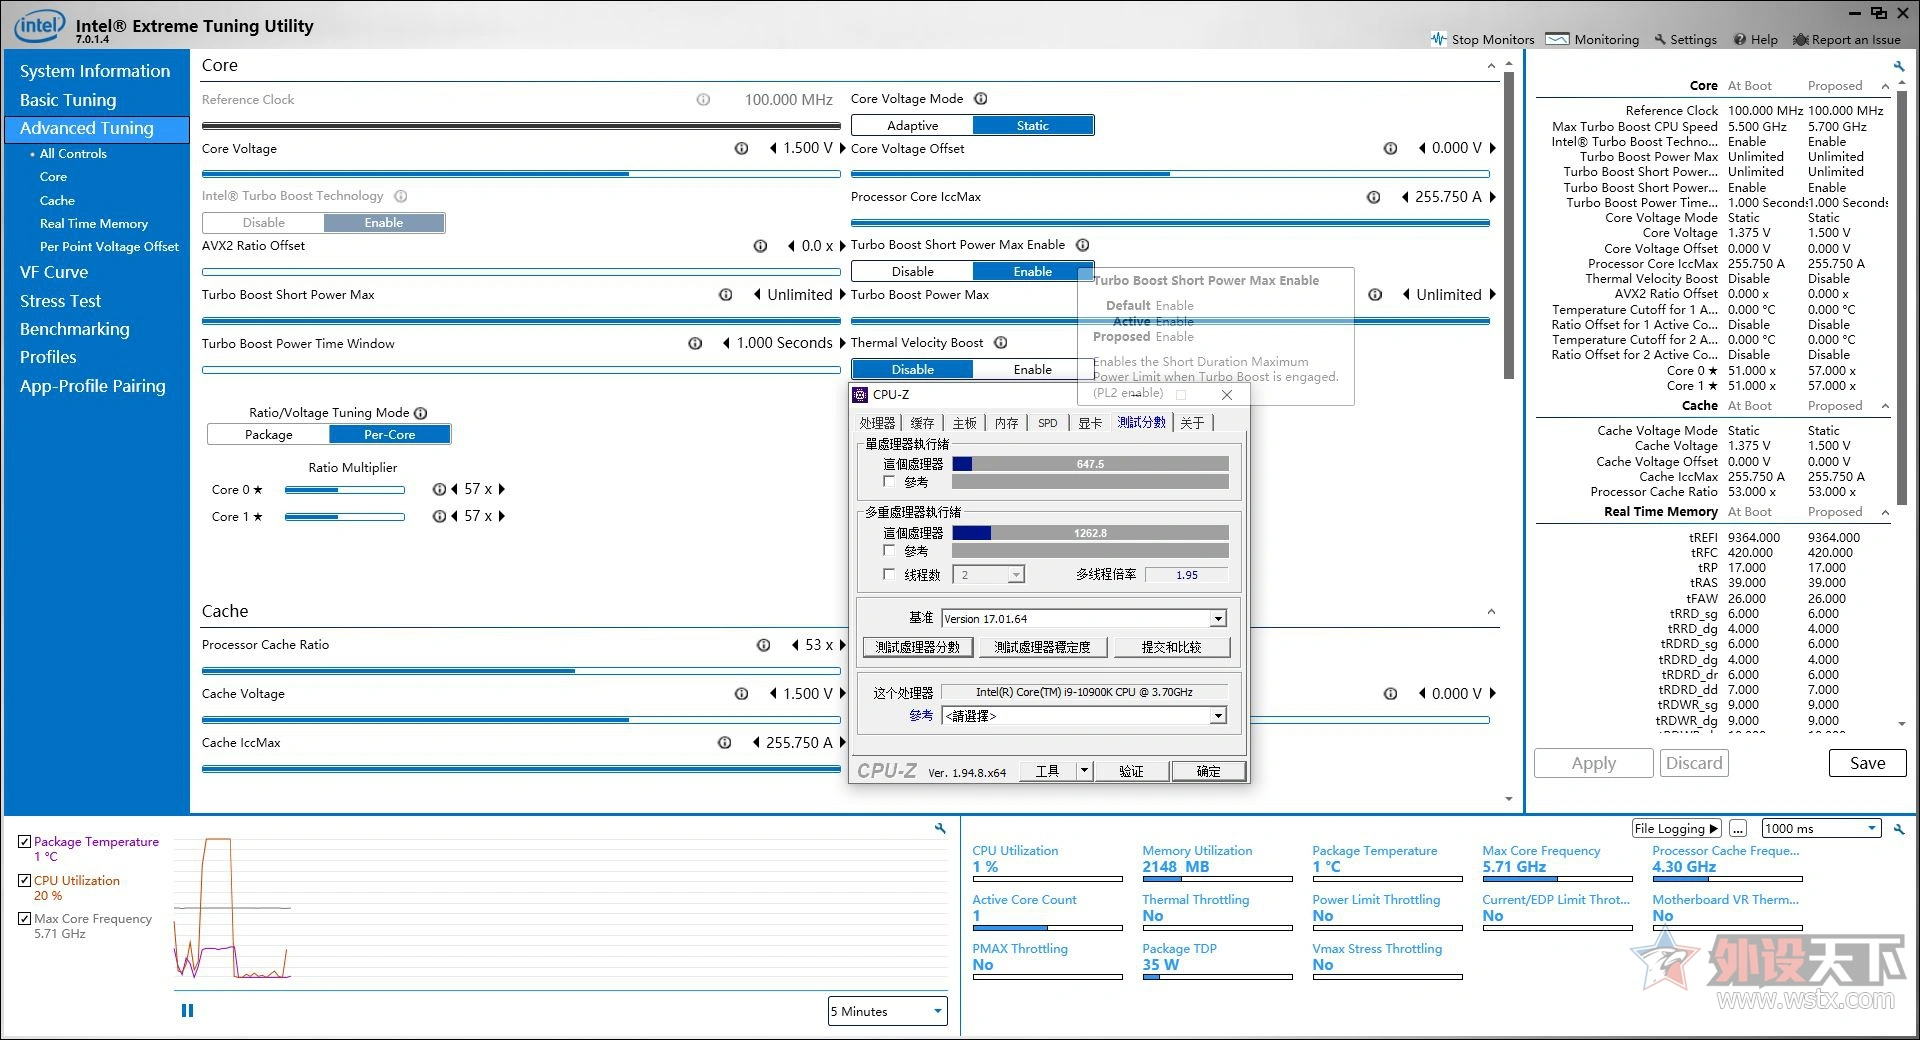
Task: Toggle Package Temperature graph checkbox
Action: (x=24, y=842)
